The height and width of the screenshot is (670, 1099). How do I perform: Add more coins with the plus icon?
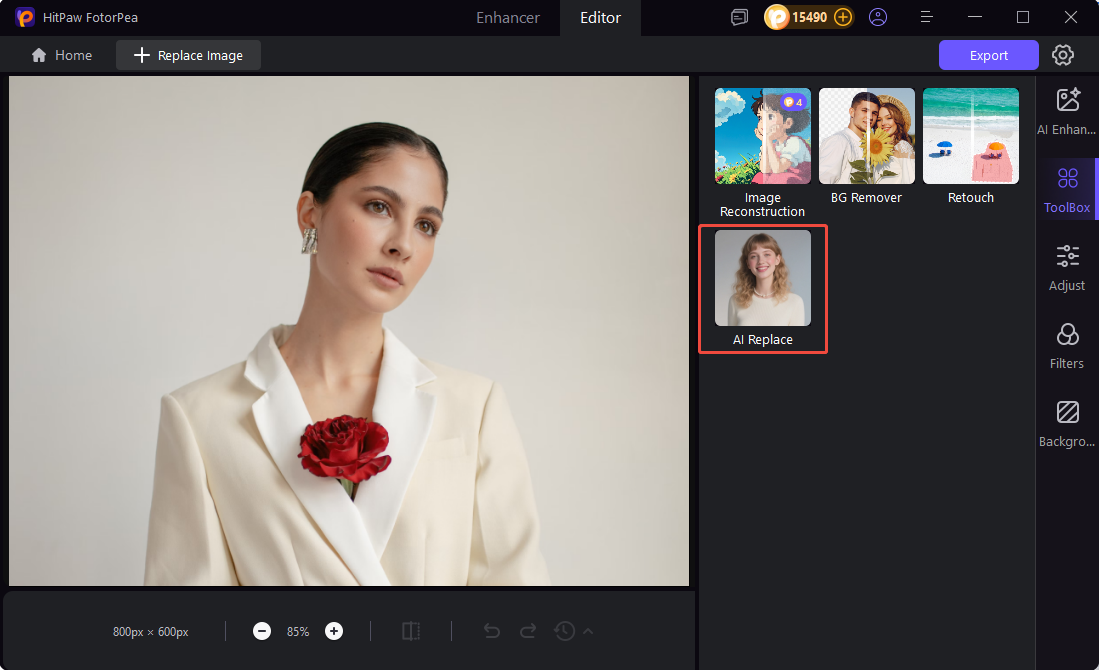[x=843, y=17]
